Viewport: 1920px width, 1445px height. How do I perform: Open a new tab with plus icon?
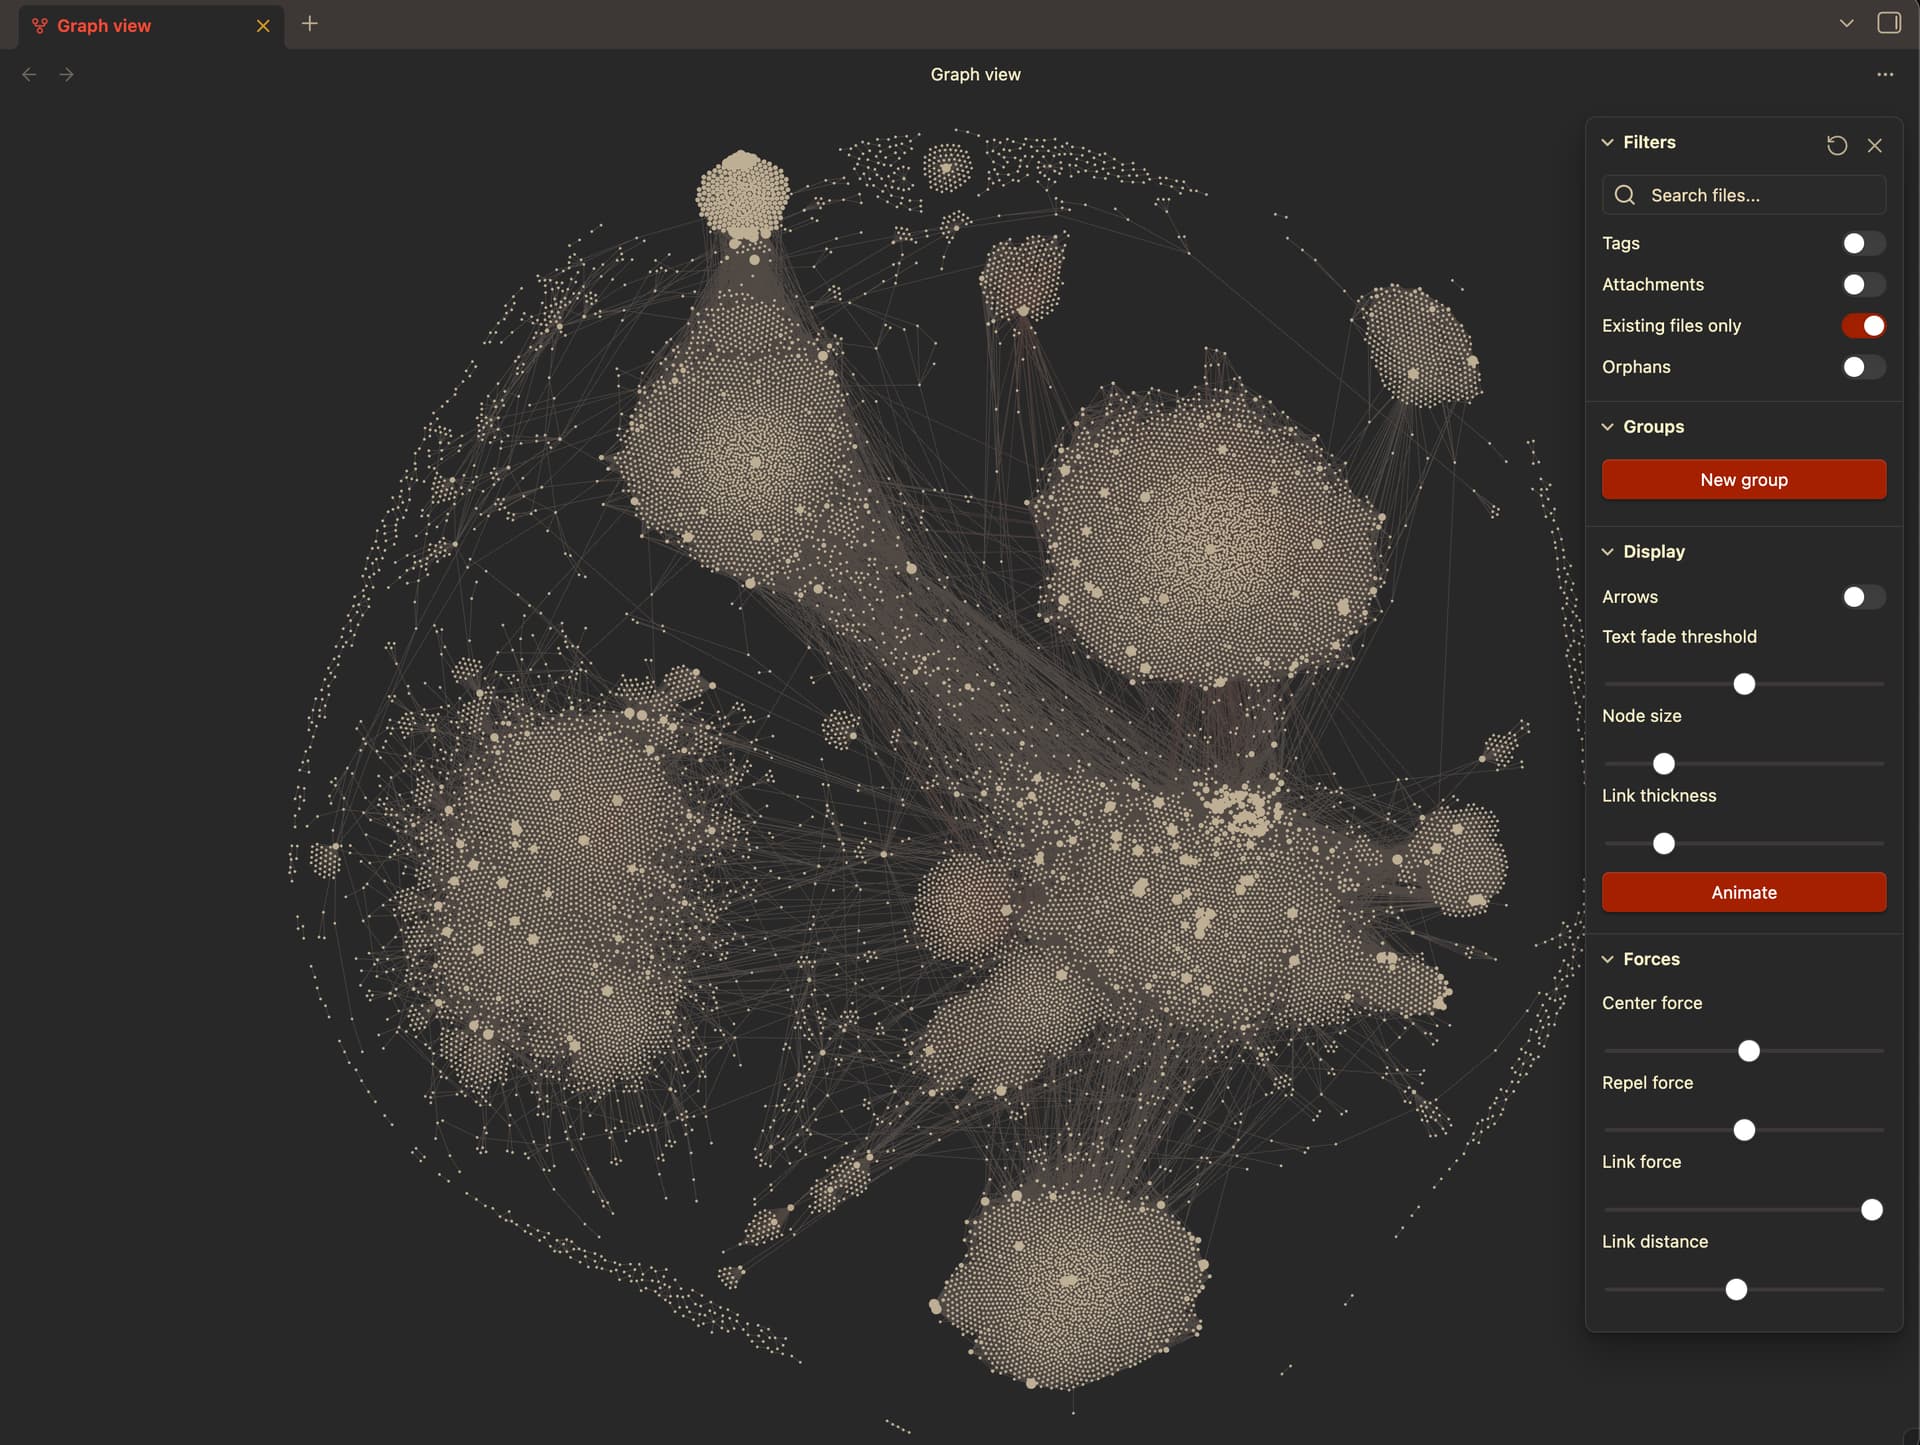pos(310,24)
